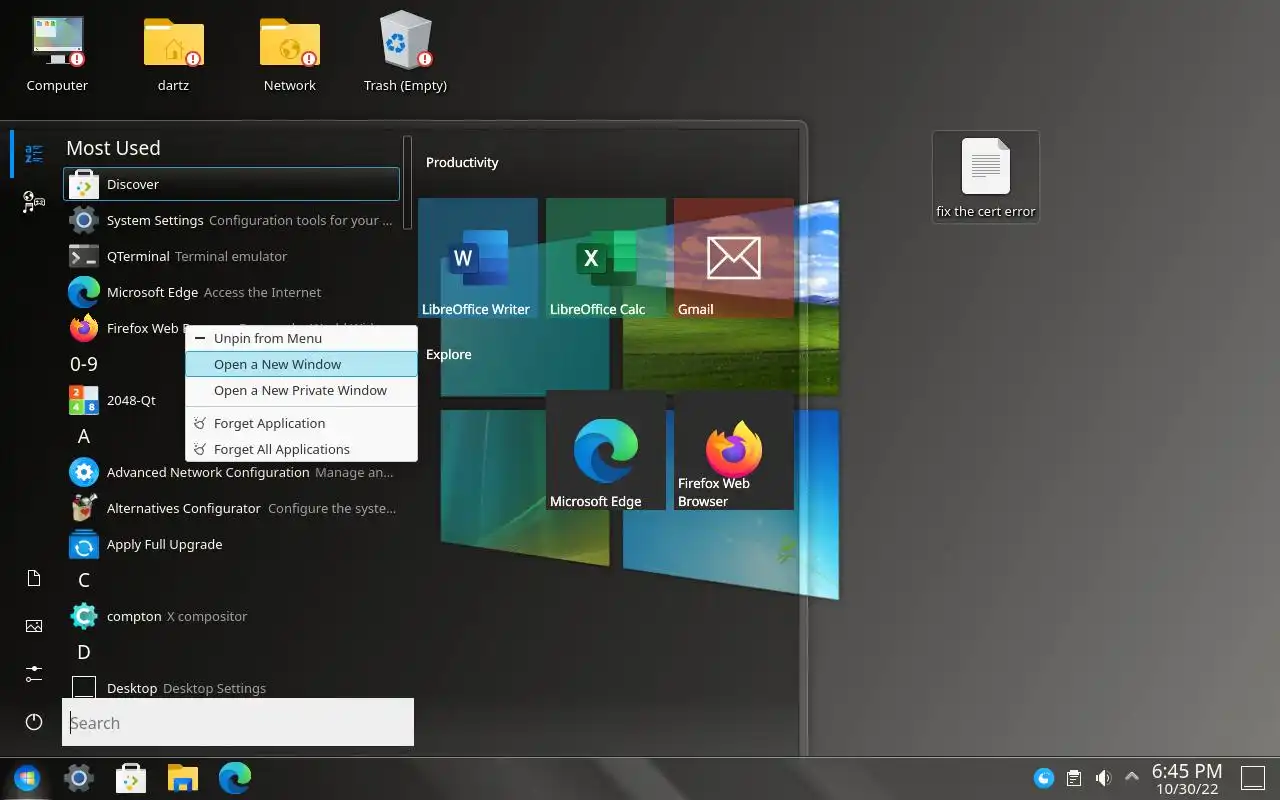This screenshot has height=800, width=1280.
Task: Click the Start menu button in the taskbar
Action: point(26,778)
